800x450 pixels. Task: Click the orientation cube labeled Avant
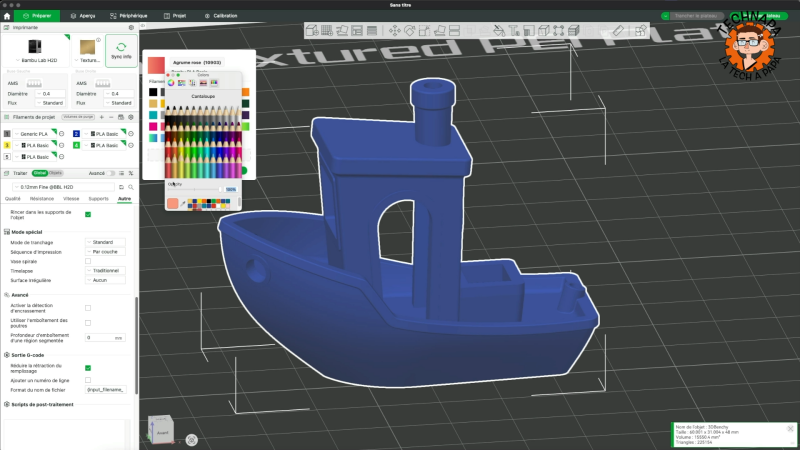click(x=162, y=430)
